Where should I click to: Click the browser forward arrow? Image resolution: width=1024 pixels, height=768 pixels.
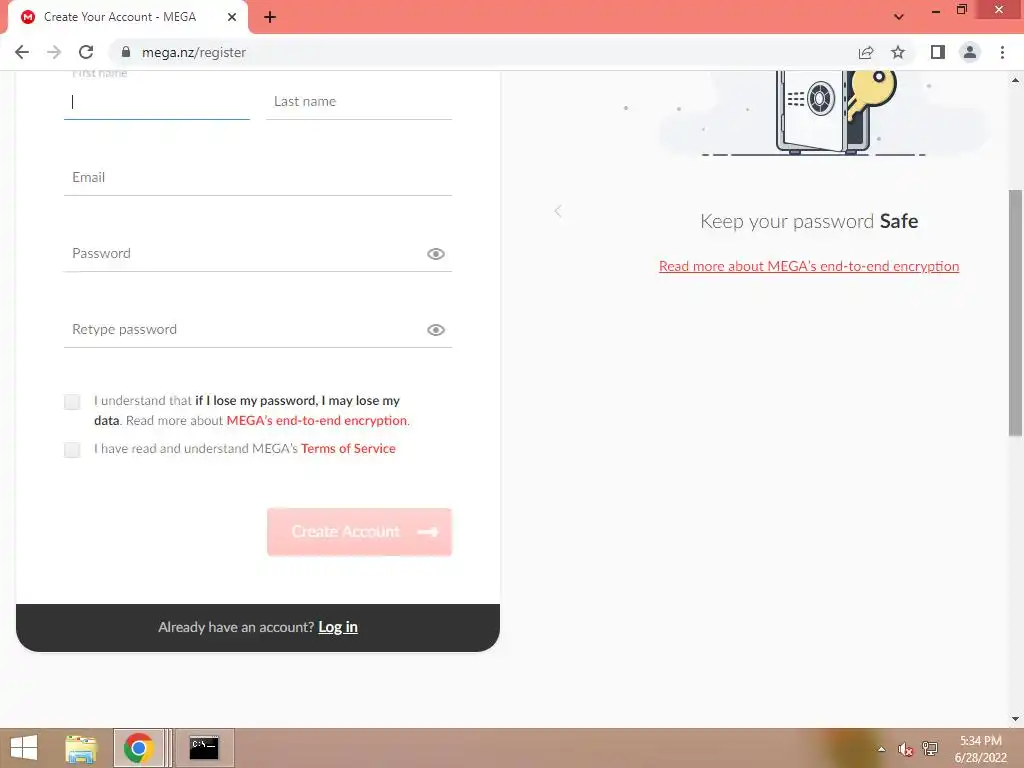tap(54, 52)
